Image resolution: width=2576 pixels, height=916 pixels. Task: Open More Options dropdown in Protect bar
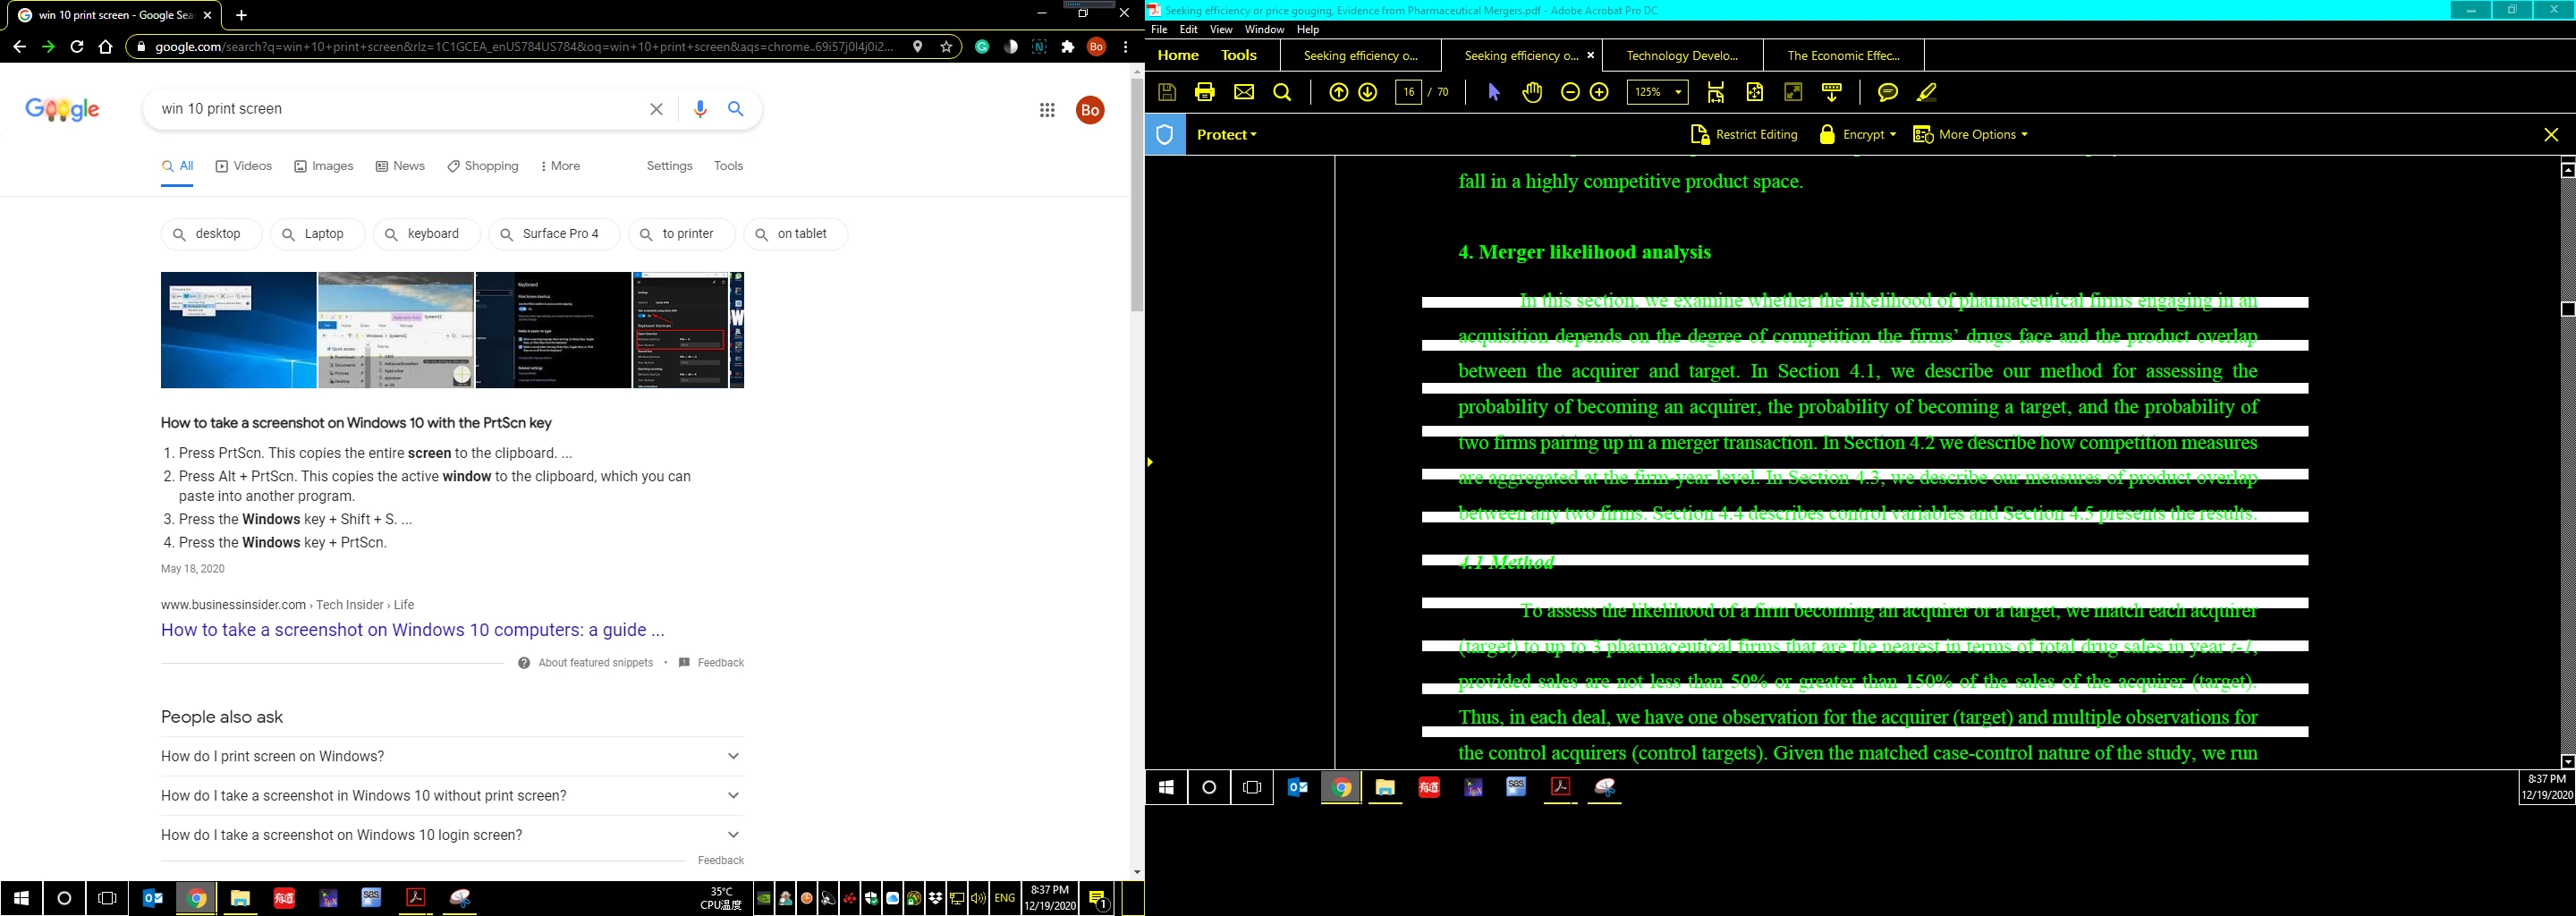[1971, 134]
